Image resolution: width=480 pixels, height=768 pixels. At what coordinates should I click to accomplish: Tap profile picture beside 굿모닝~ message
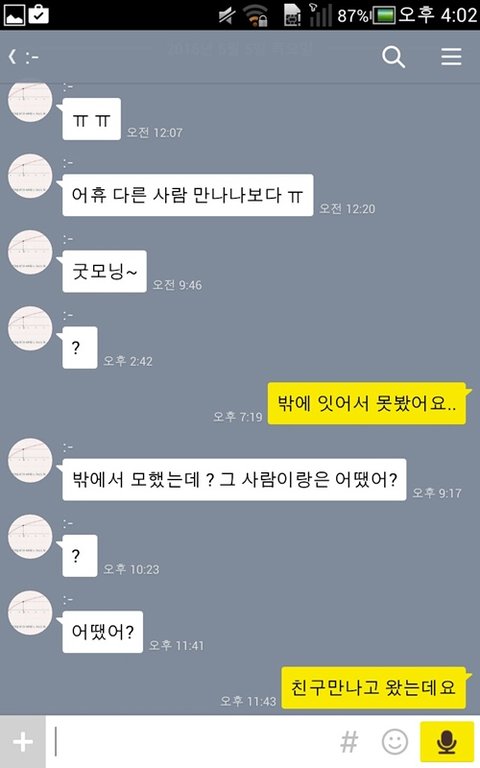tap(30, 252)
